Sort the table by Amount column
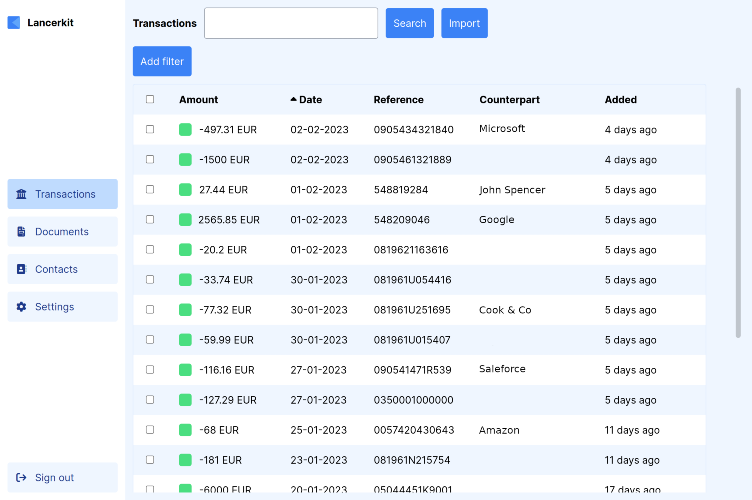752x500 pixels. click(199, 100)
